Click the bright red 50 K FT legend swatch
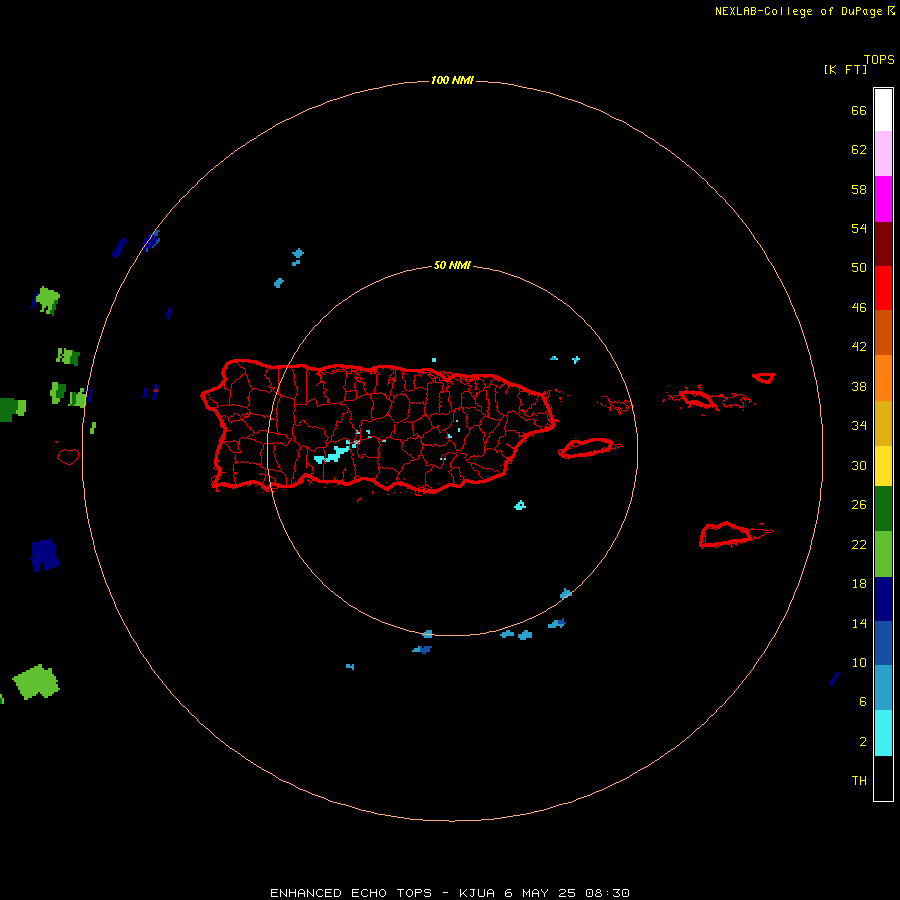Screen dimensions: 900x900 [x=883, y=288]
